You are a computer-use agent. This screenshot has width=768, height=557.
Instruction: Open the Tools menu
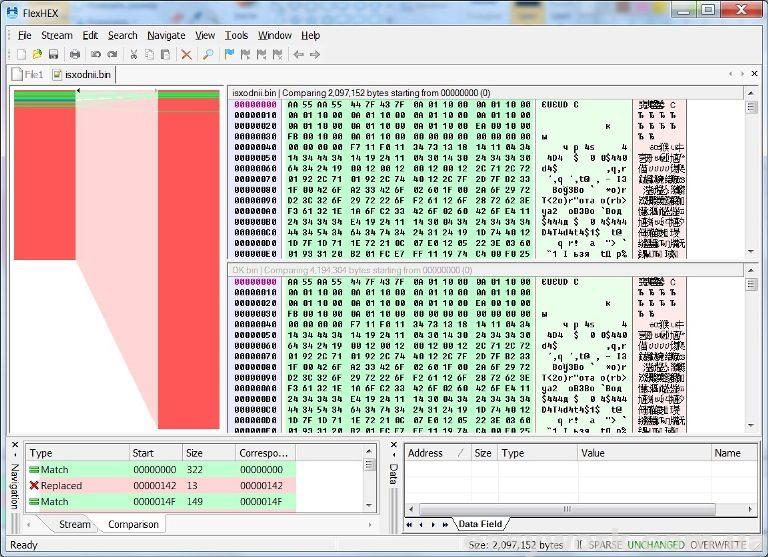click(237, 35)
